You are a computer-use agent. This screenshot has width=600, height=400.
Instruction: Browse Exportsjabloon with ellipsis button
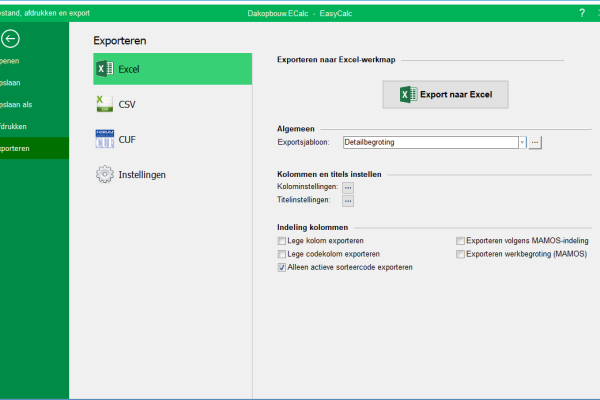tap(535, 143)
